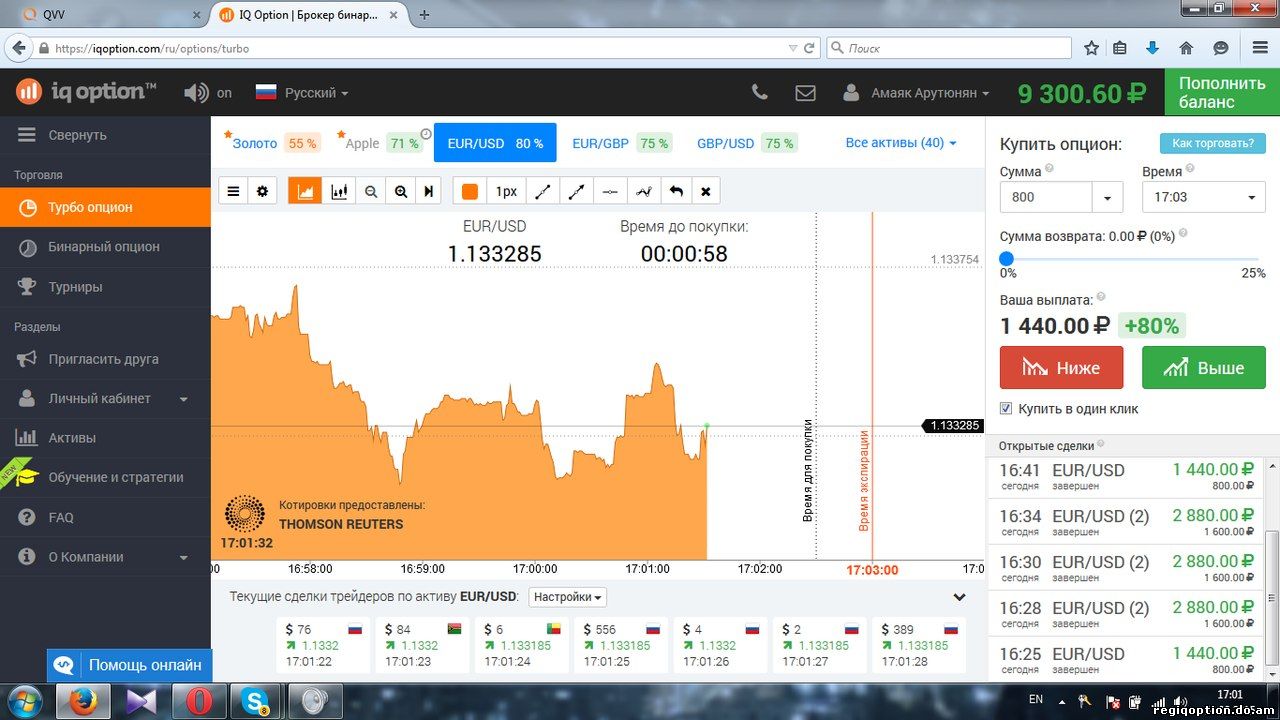Open the Помощь онлайн chat button
The width and height of the screenshot is (1280, 720).
click(129, 665)
